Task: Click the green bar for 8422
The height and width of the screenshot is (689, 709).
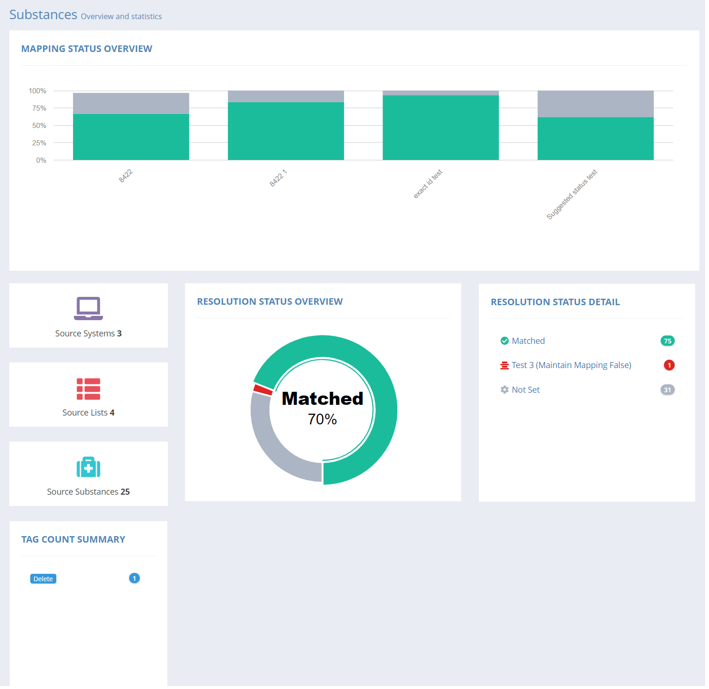Action: coord(131,138)
